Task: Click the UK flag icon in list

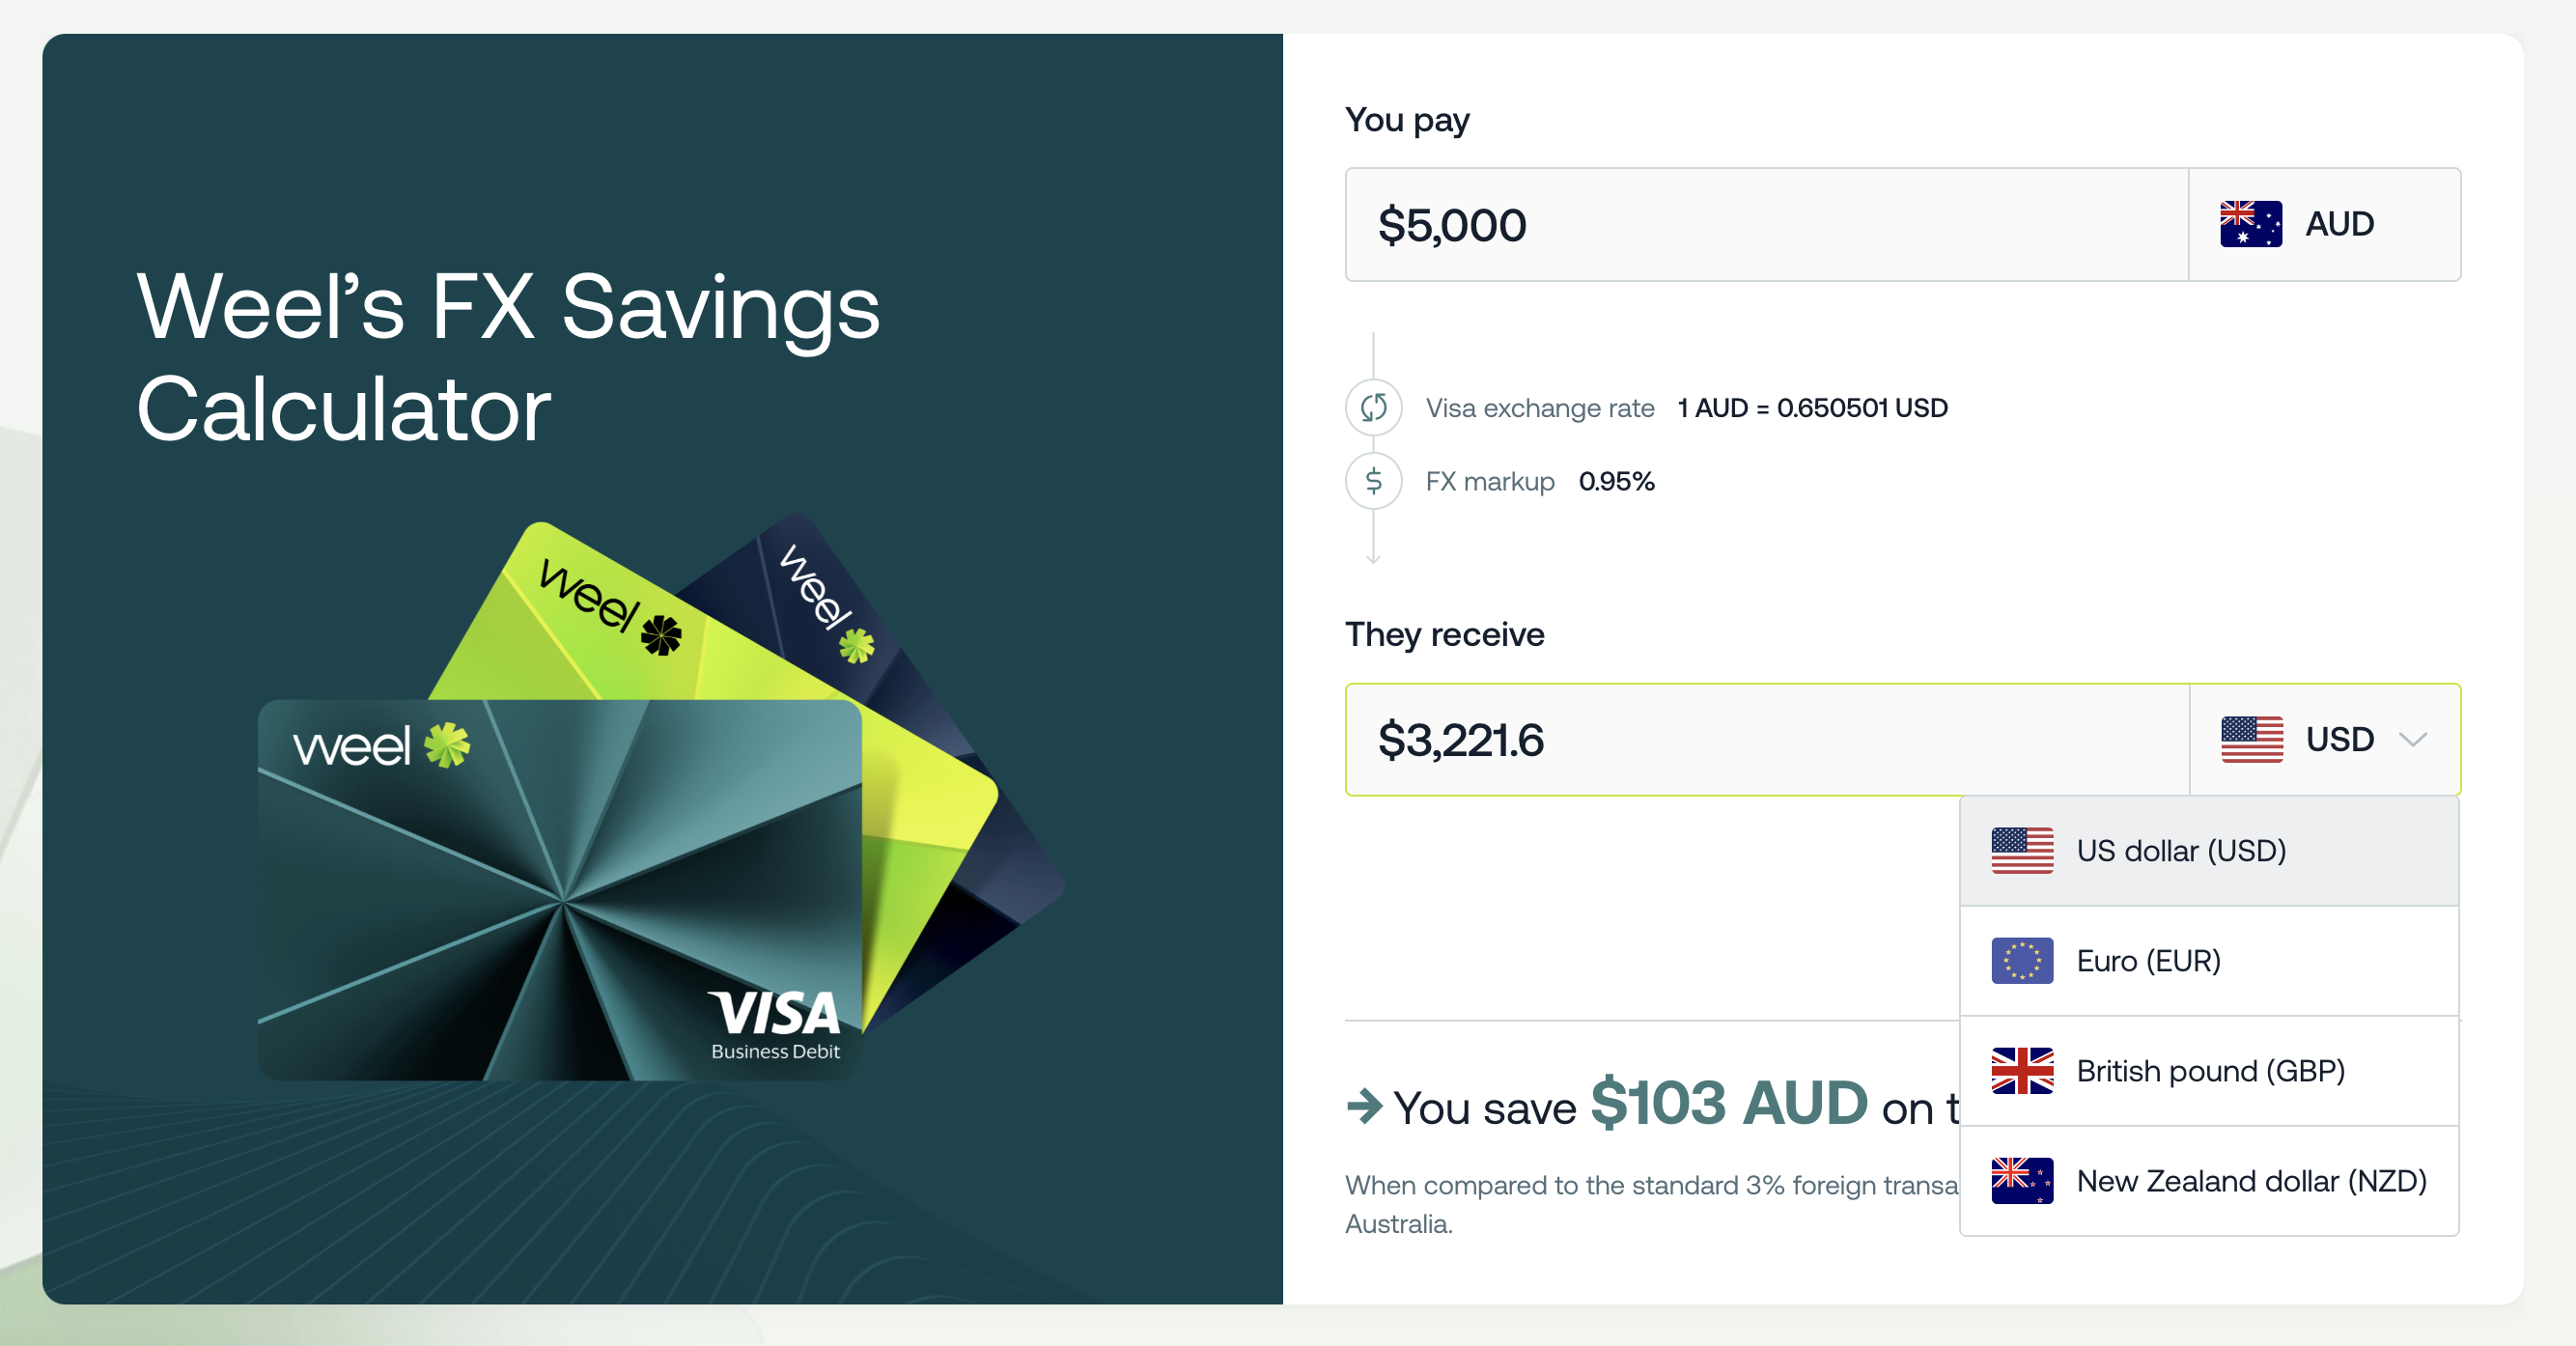Action: click(2021, 1071)
